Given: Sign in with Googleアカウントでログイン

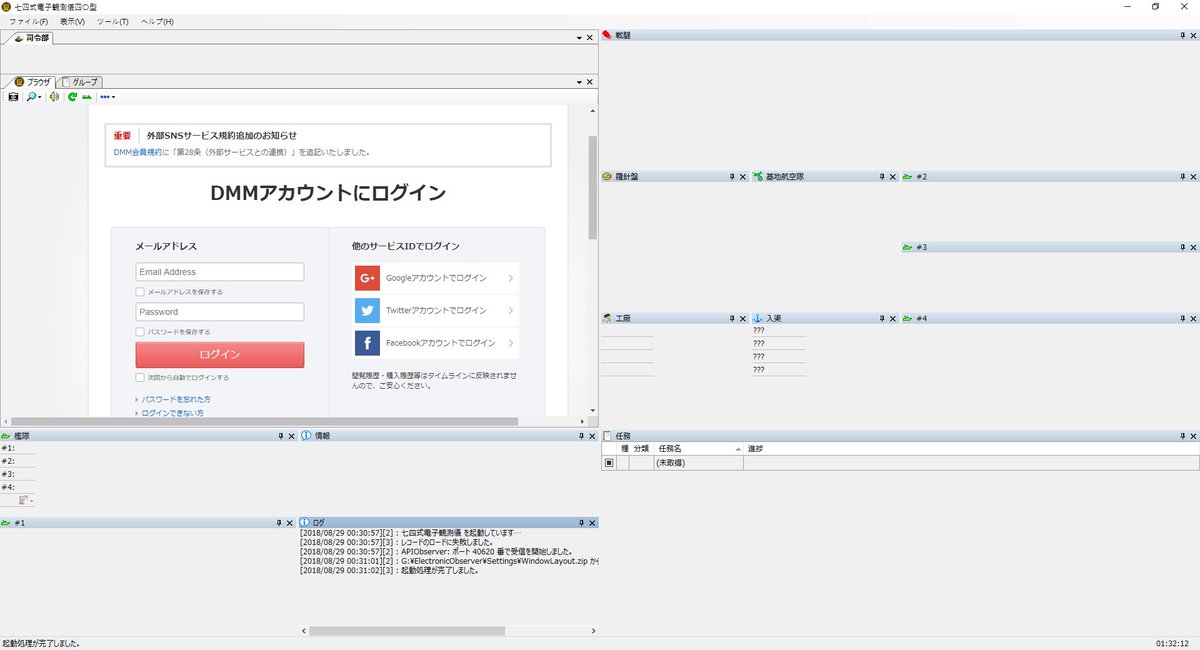Looking at the screenshot, I should pos(437,278).
